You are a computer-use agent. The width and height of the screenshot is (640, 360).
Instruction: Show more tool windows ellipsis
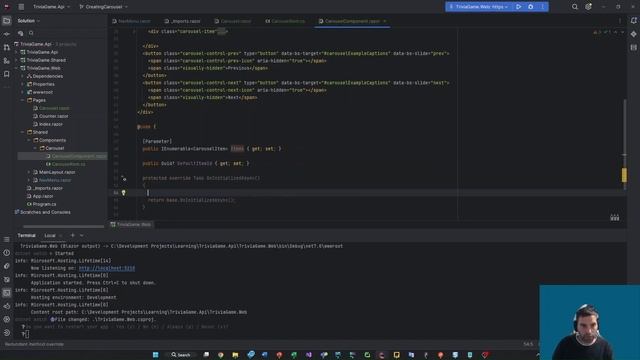pyautogui.click(x=7, y=87)
